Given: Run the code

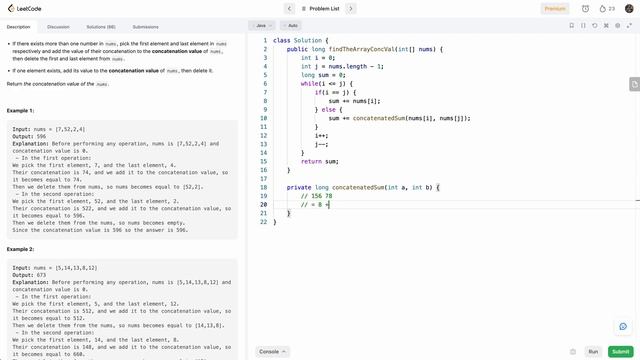Looking at the screenshot, I should tap(593, 351).
